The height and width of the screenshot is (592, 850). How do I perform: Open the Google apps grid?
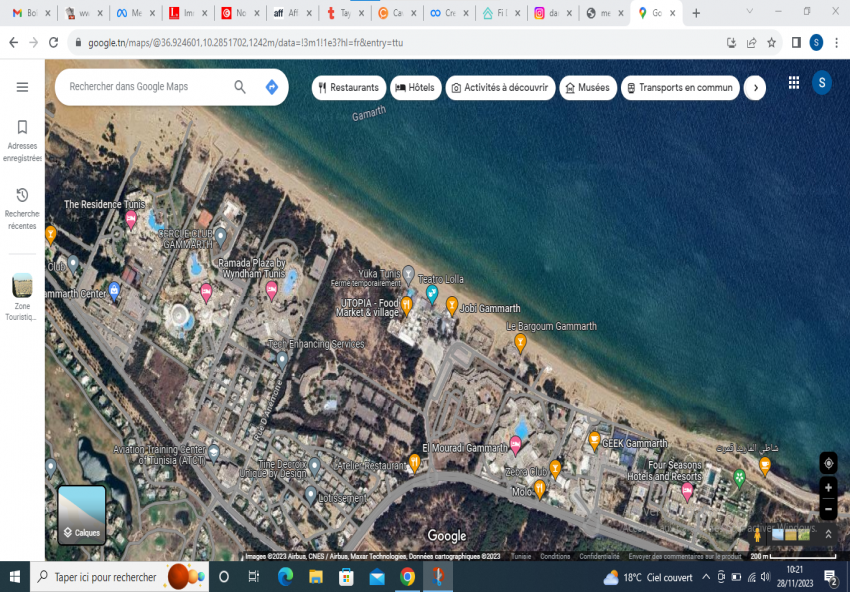click(x=794, y=83)
